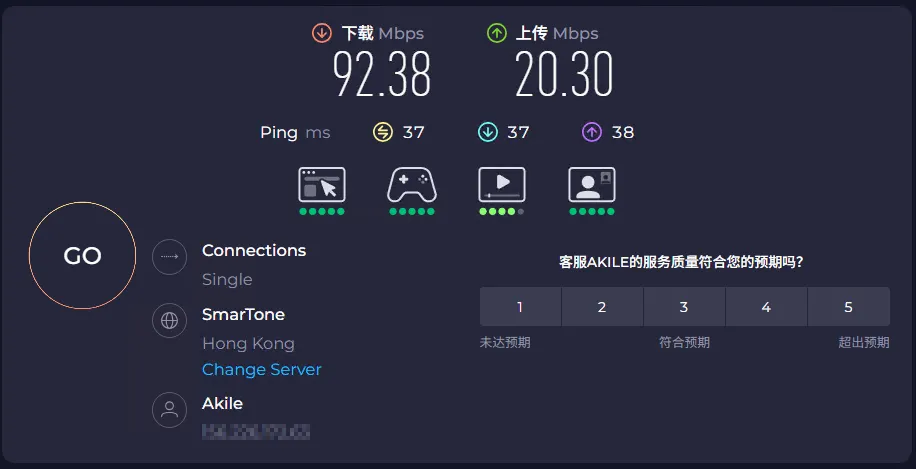Click the SmarTone globe server icon

[170, 321]
